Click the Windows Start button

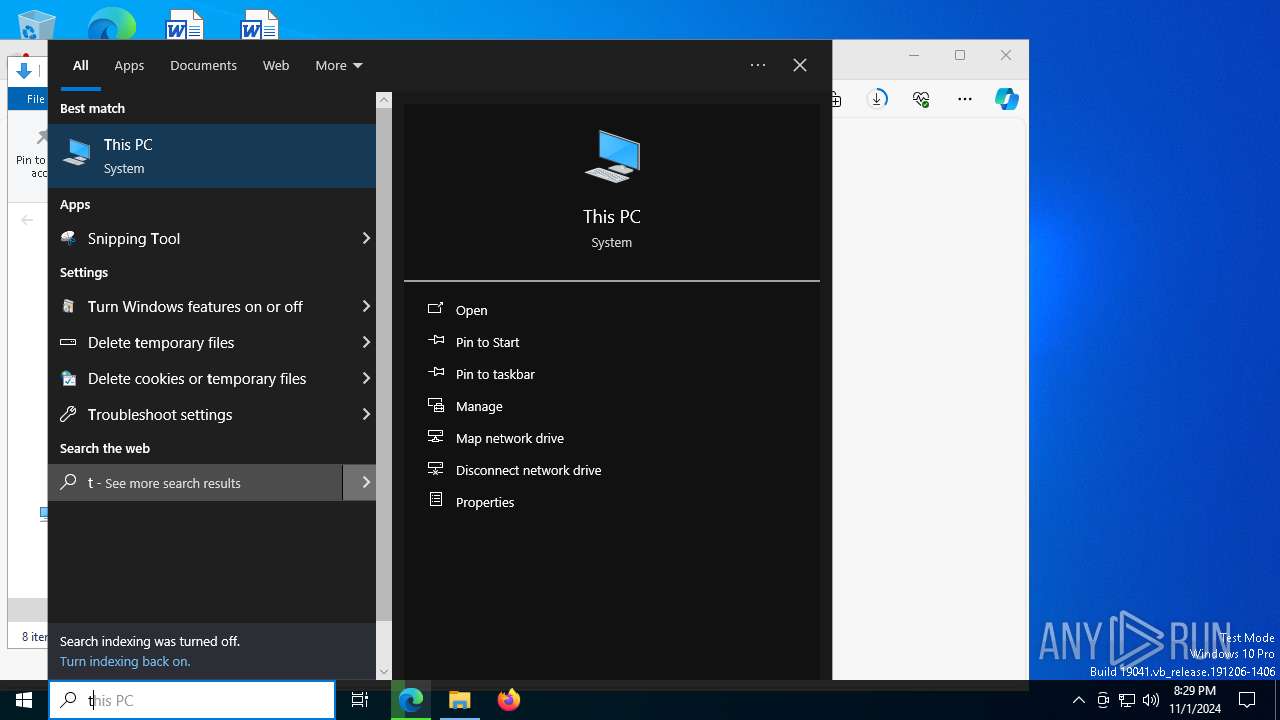[x=24, y=700]
